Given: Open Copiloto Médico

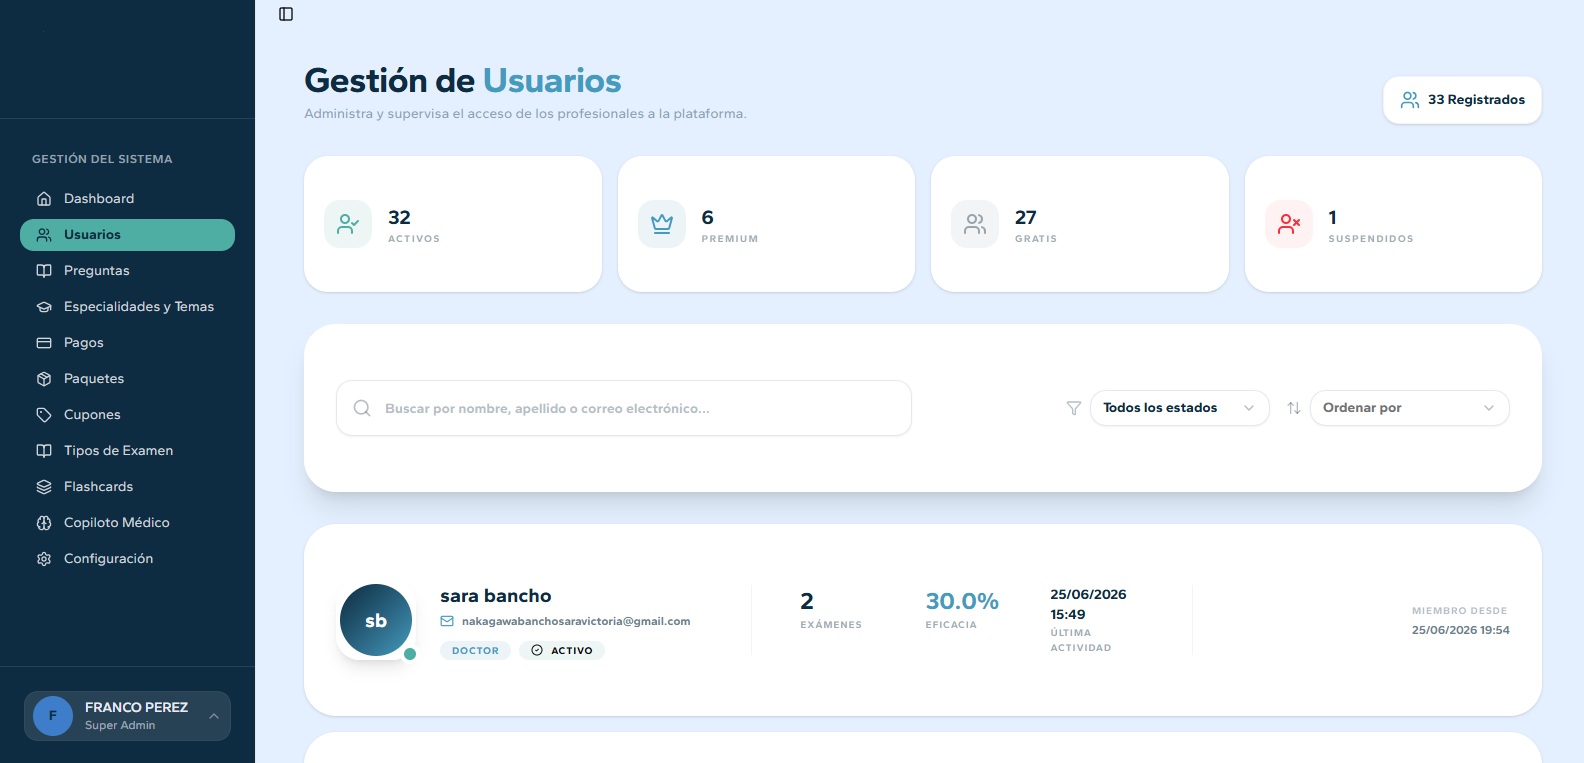Looking at the screenshot, I should pyautogui.click(x=127, y=523).
